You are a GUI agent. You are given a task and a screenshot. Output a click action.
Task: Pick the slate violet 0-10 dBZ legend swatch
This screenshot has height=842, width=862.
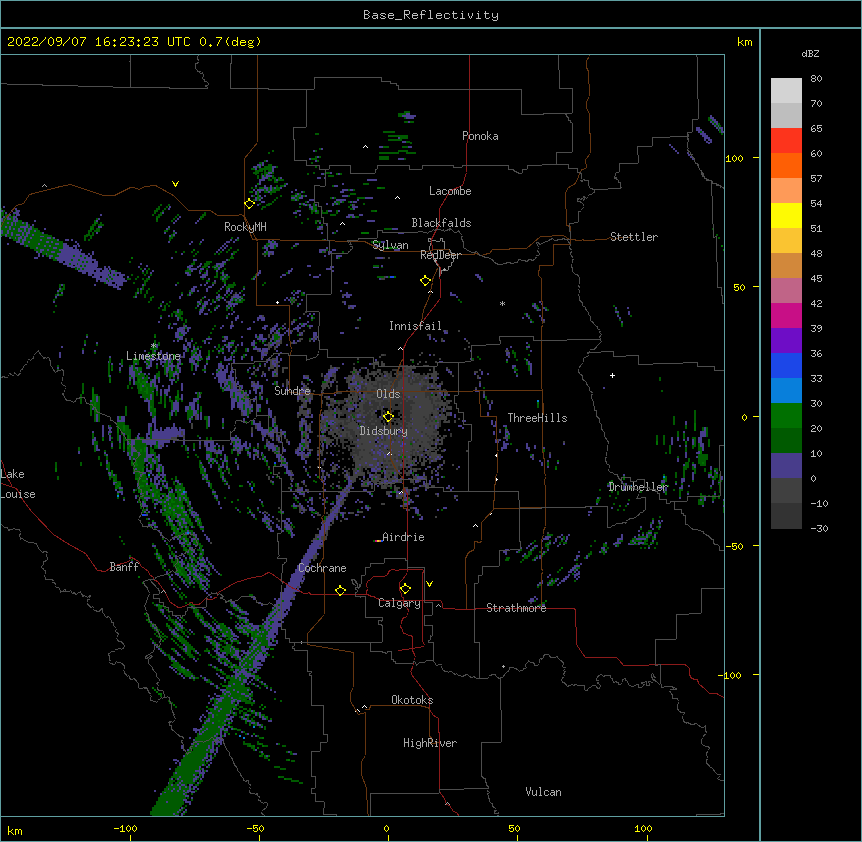pos(786,466)
